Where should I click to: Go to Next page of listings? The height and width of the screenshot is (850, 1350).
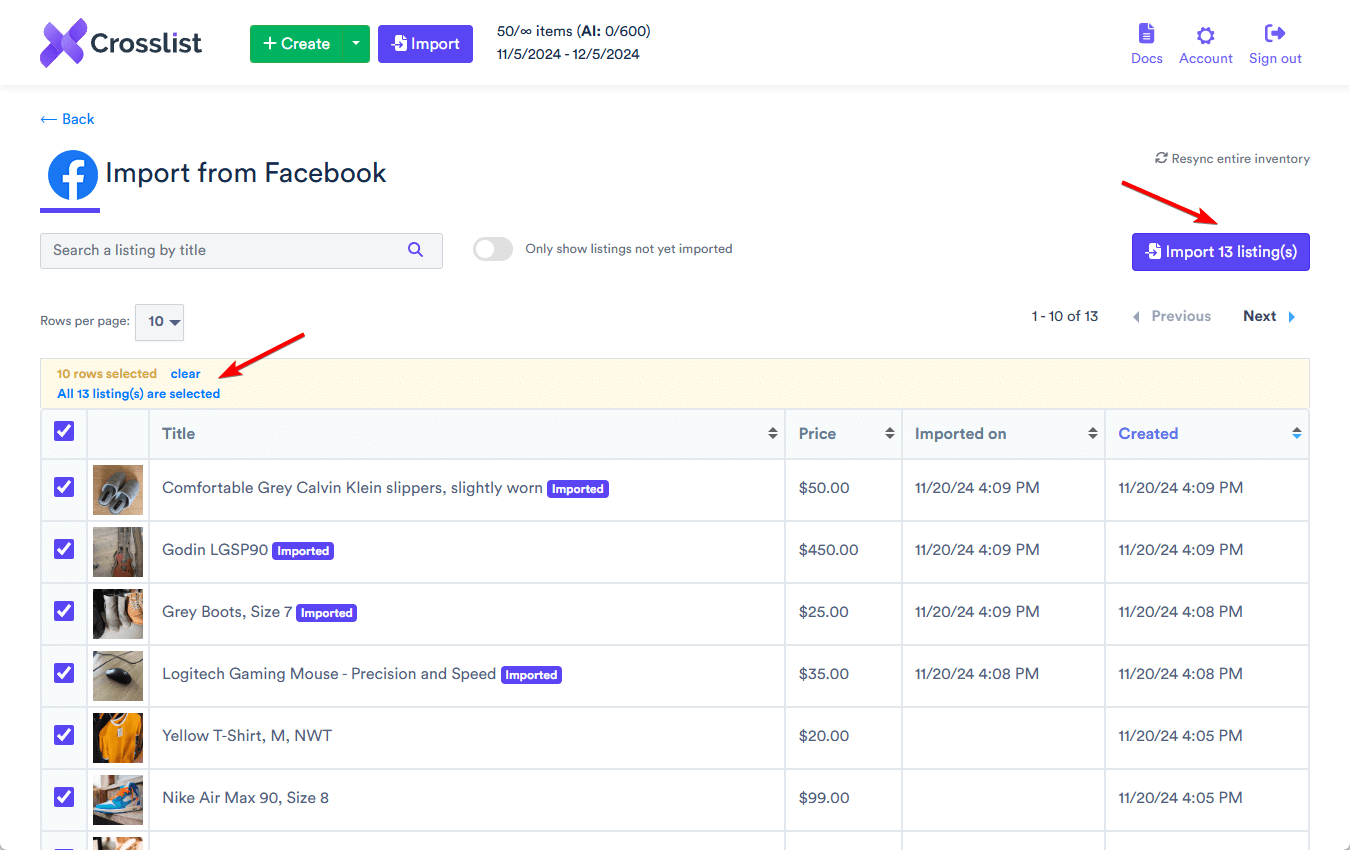tap(1269, 316)
